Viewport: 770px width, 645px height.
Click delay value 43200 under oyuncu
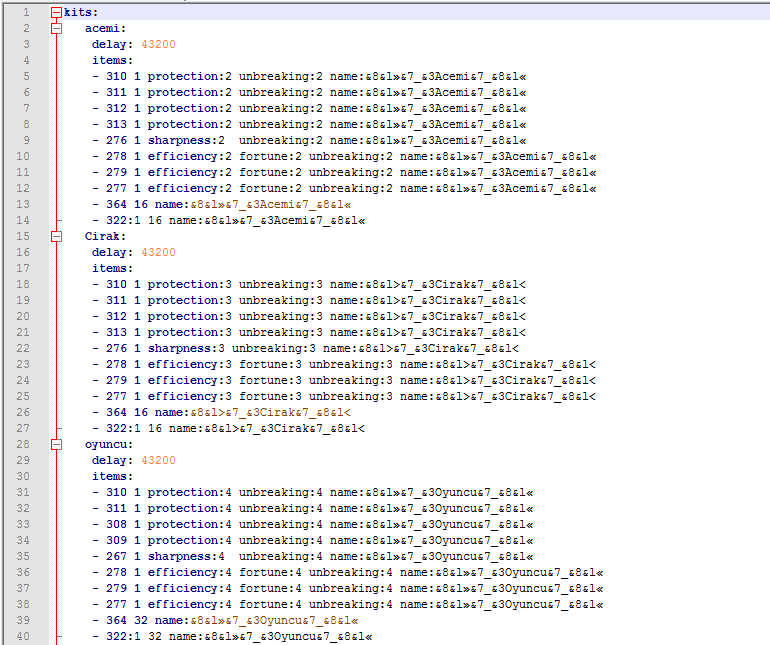point(158,460)
